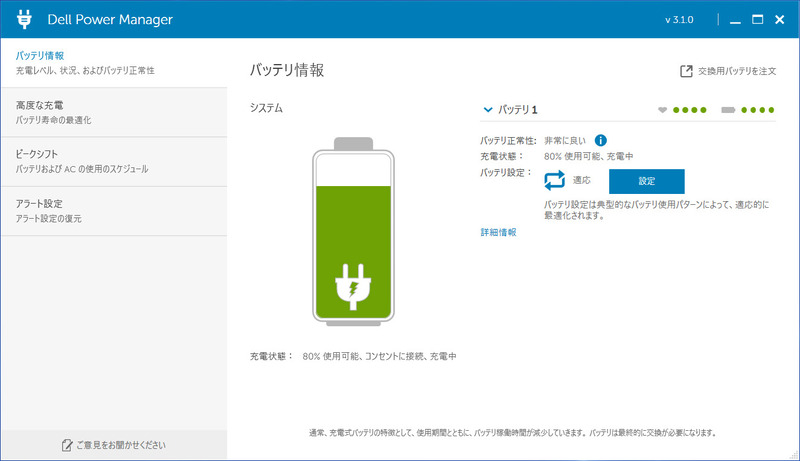Switch to 高度な充電 sidebar tab
Screen dimensions: 800x461
[x=114, y=112]
